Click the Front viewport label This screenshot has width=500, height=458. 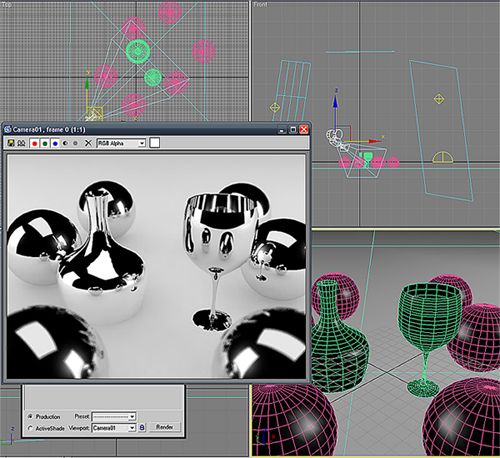point(260,5)
